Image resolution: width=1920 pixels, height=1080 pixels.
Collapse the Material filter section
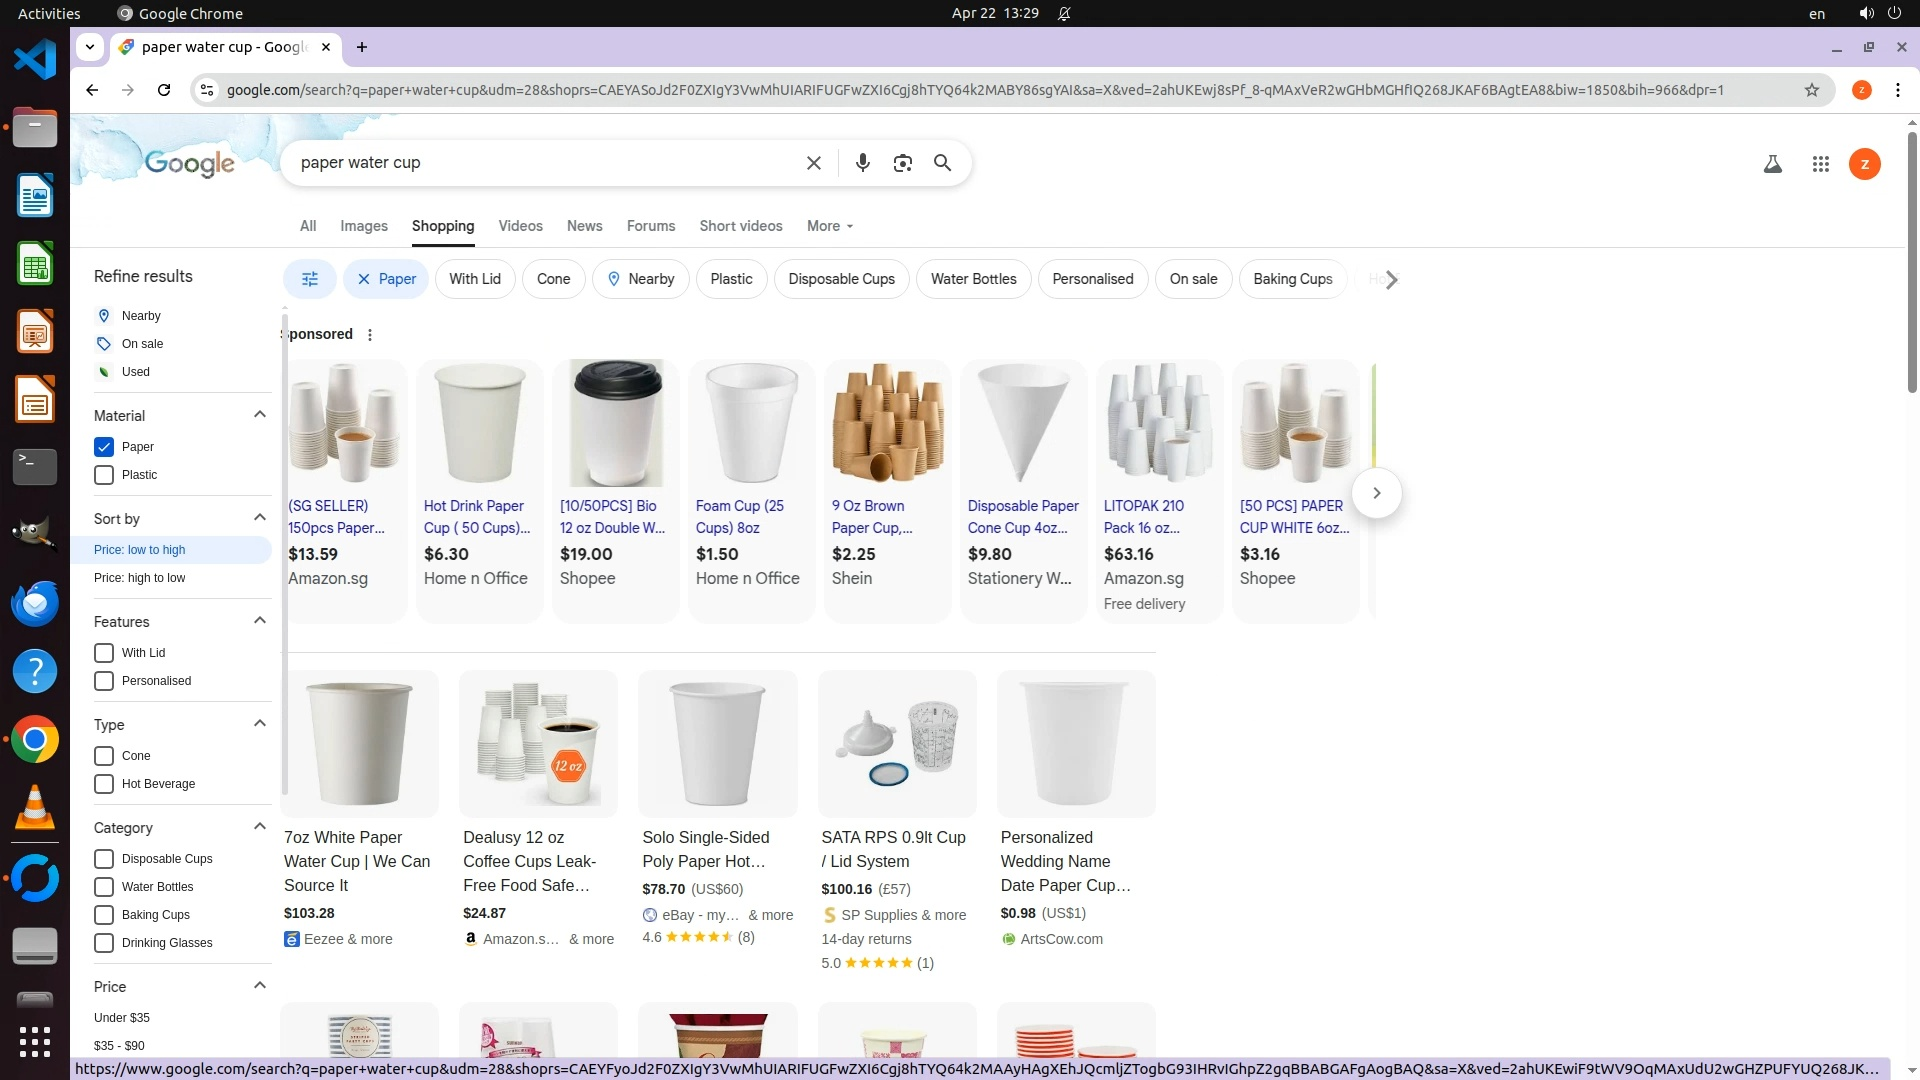260,415
